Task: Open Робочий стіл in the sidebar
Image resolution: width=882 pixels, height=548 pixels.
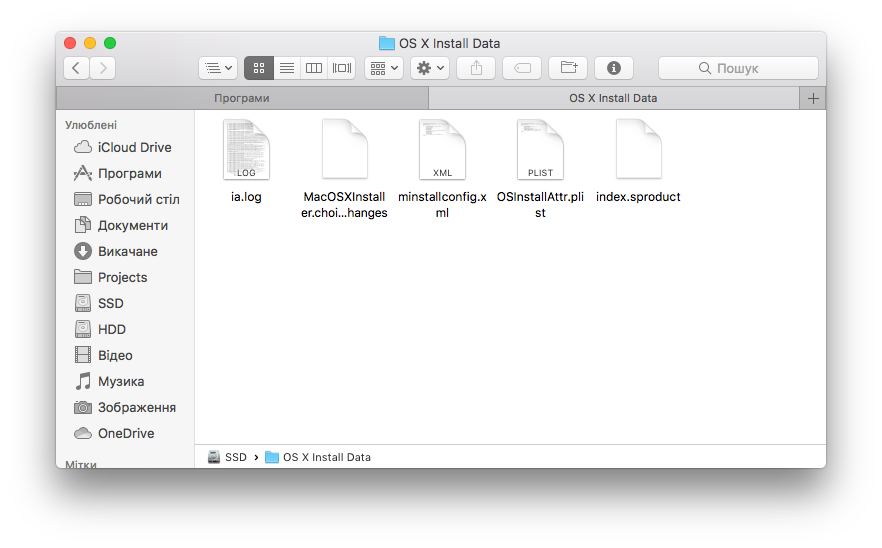Action: tap(127, 199)
